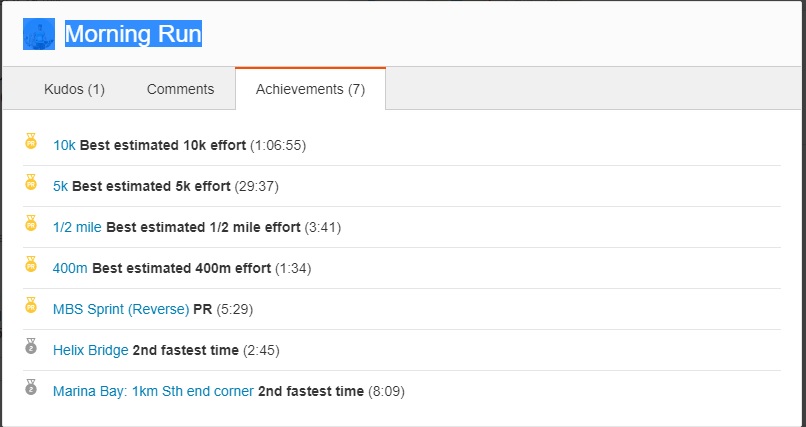This screenshot has height=427, width=806.
Task: Click the PR medal icon beside 10k effort
Action: click(31, 141)
